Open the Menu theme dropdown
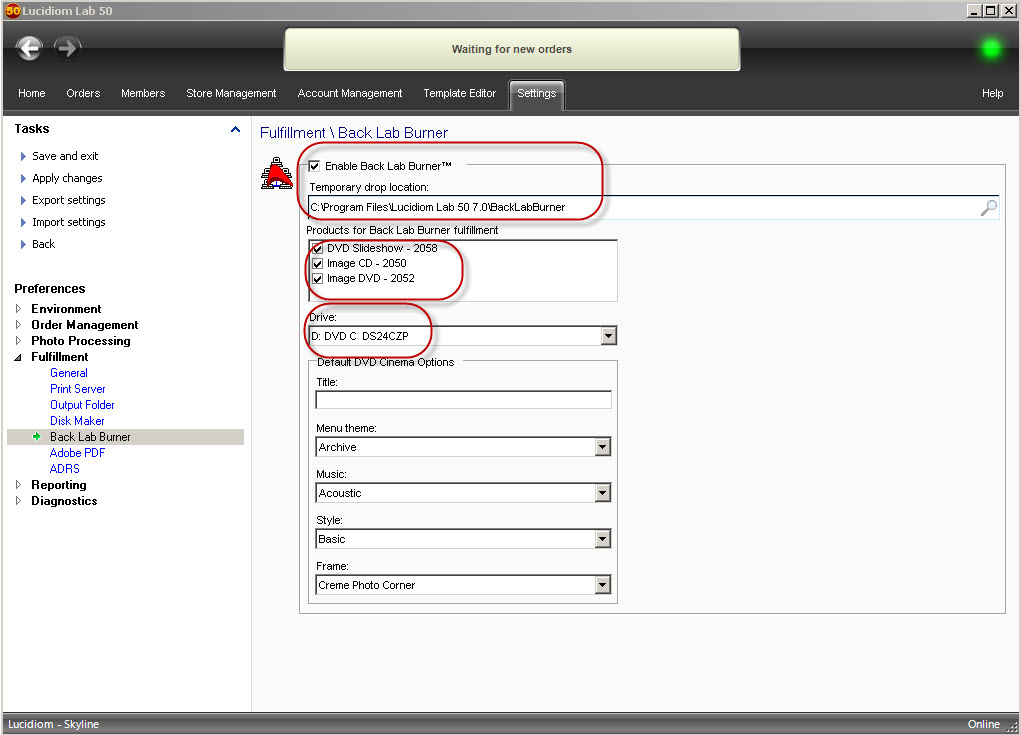This screenshot has height=735, width=1021. (x=602, y=447)
